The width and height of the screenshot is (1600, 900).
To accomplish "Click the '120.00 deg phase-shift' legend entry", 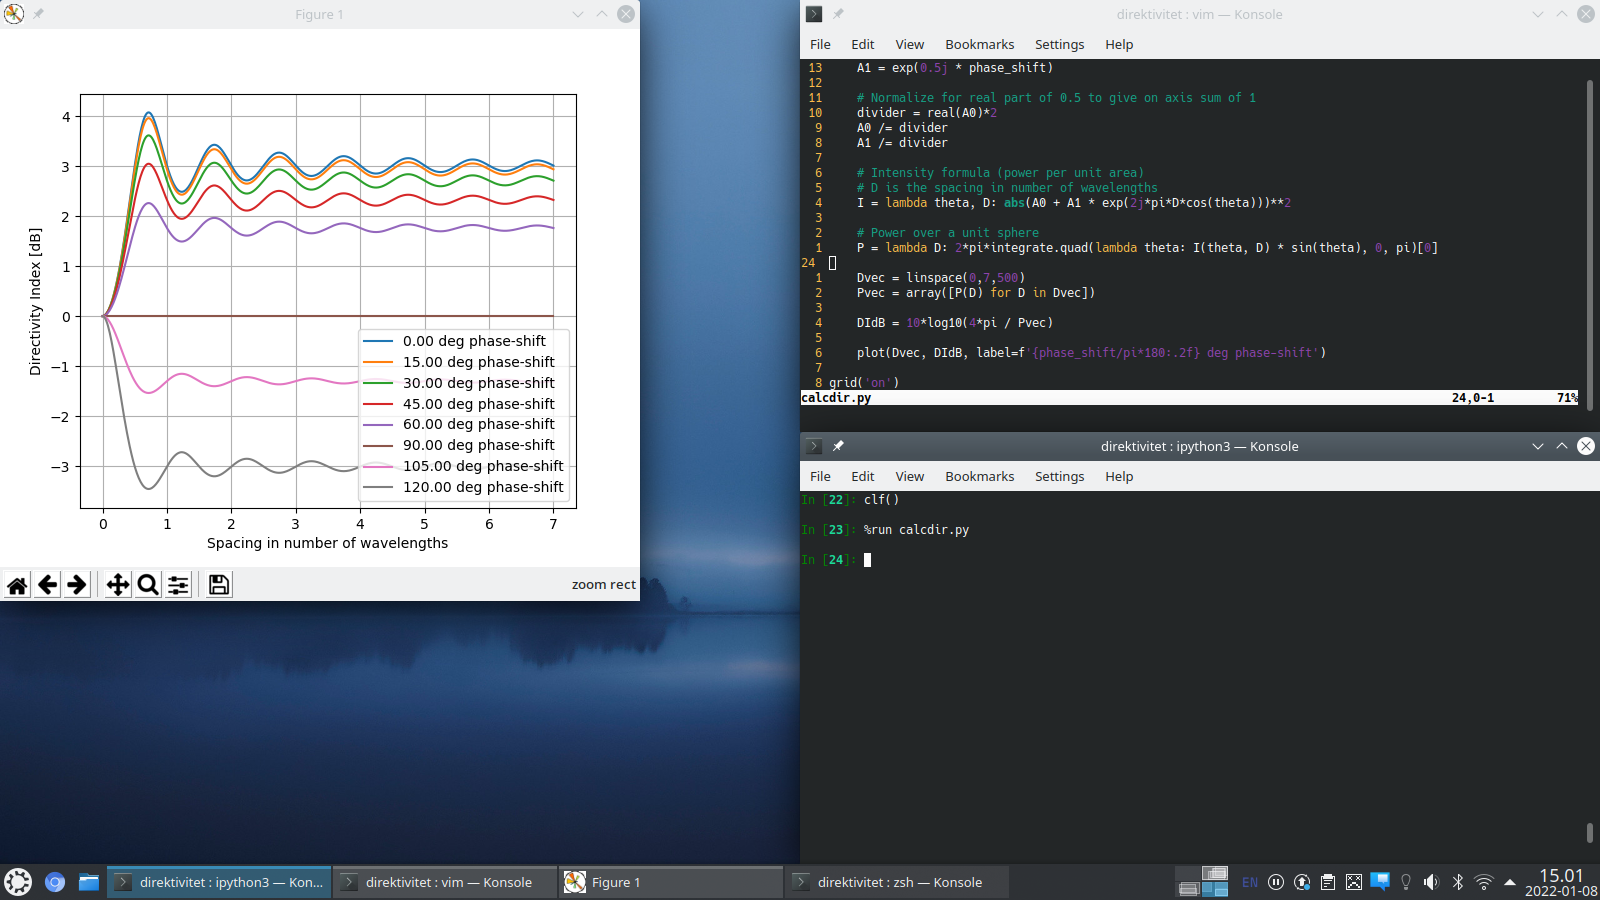I will (483, 487).
